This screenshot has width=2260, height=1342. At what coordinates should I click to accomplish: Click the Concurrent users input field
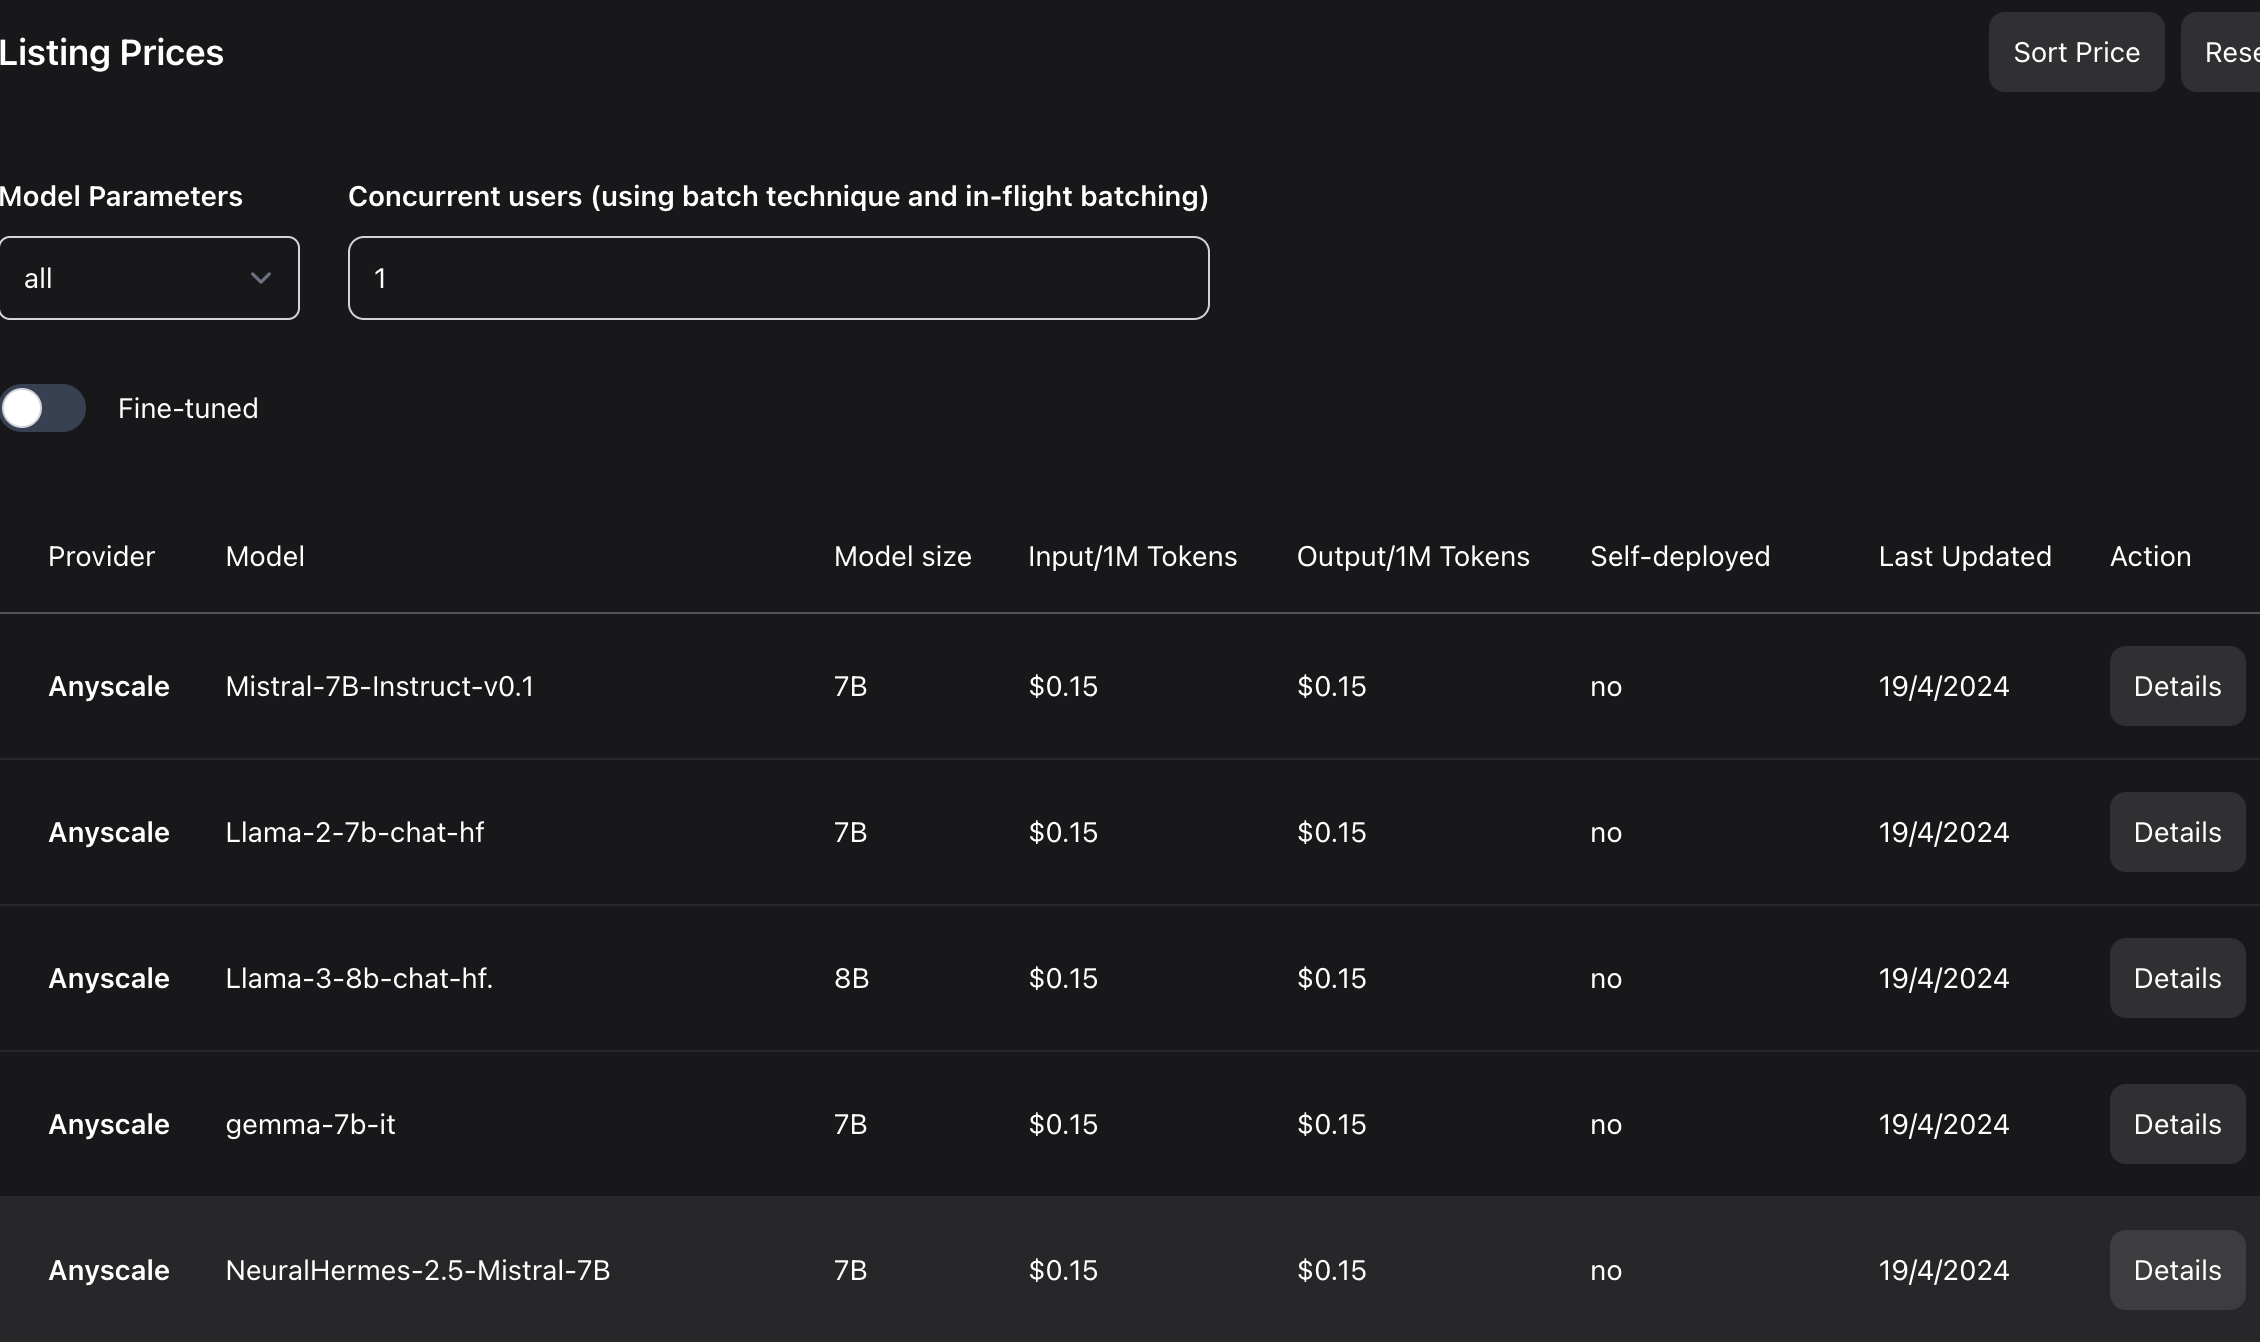(778, 278)
